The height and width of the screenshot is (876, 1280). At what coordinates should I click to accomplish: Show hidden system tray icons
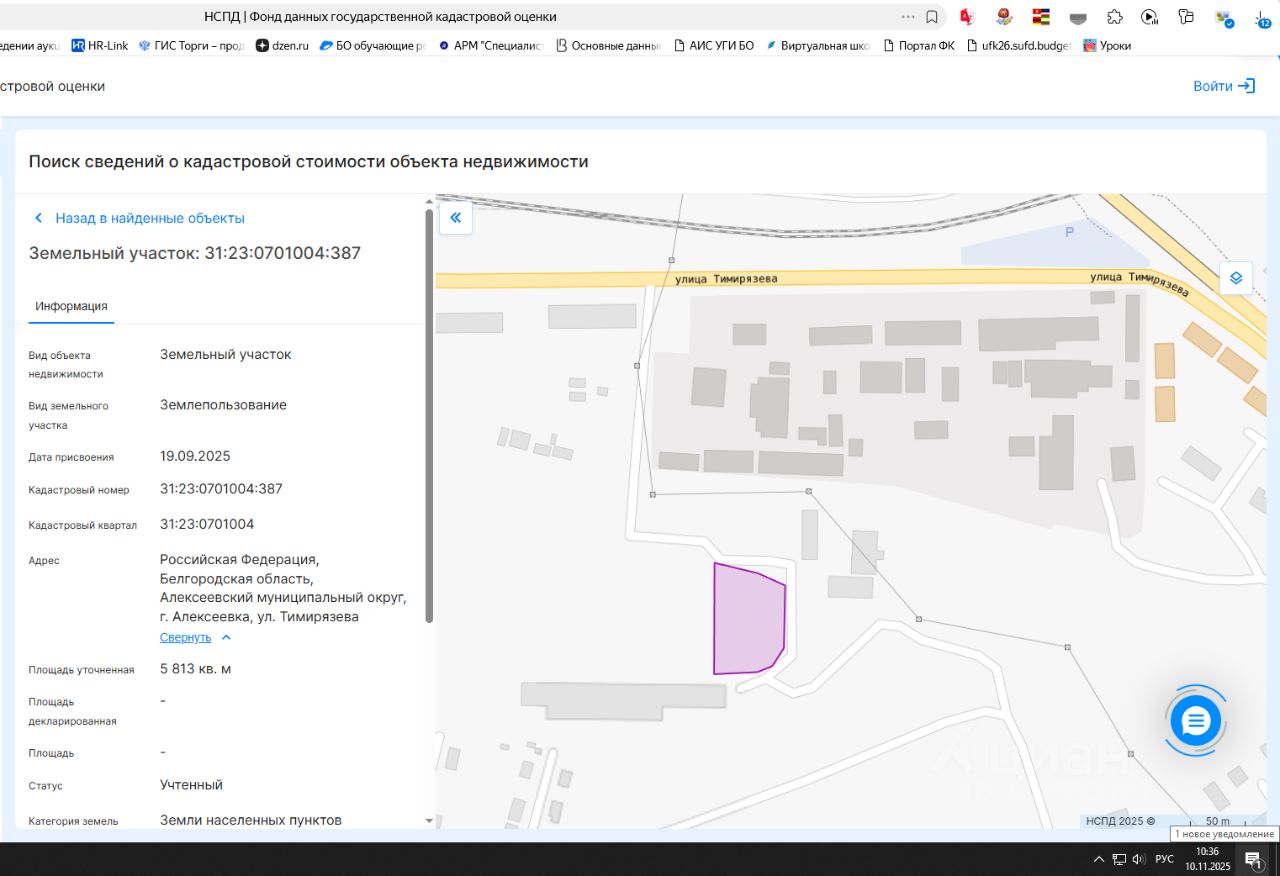pos(1099,859)
